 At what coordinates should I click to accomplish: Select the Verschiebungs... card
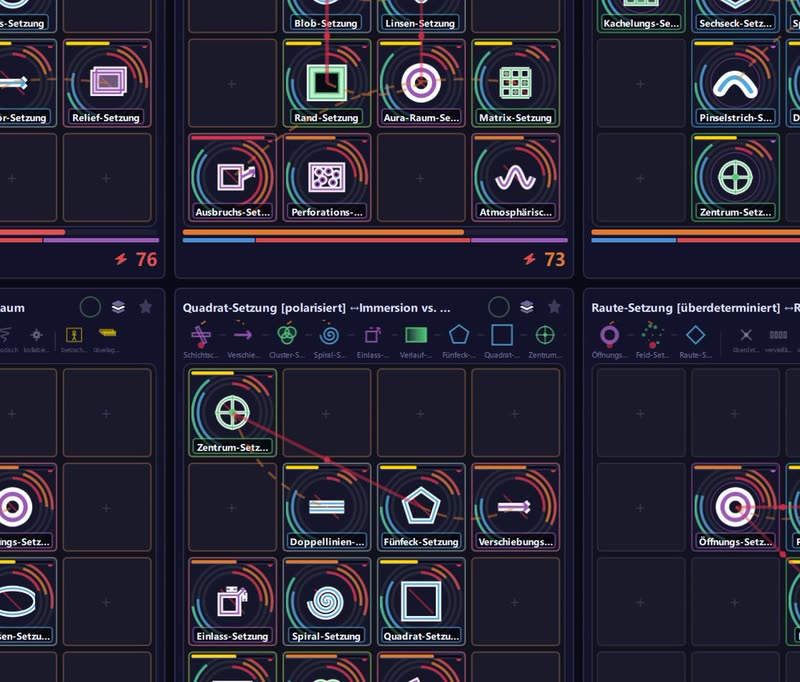515,507
